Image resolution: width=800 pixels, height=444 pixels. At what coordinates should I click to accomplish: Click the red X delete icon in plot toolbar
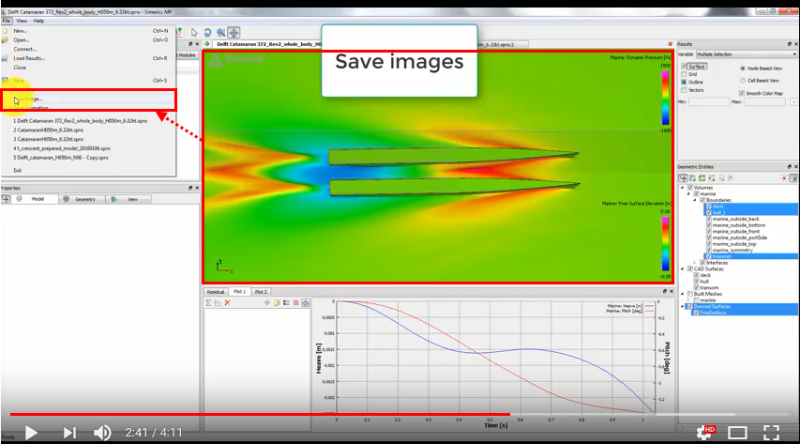[x=228, y=303]
